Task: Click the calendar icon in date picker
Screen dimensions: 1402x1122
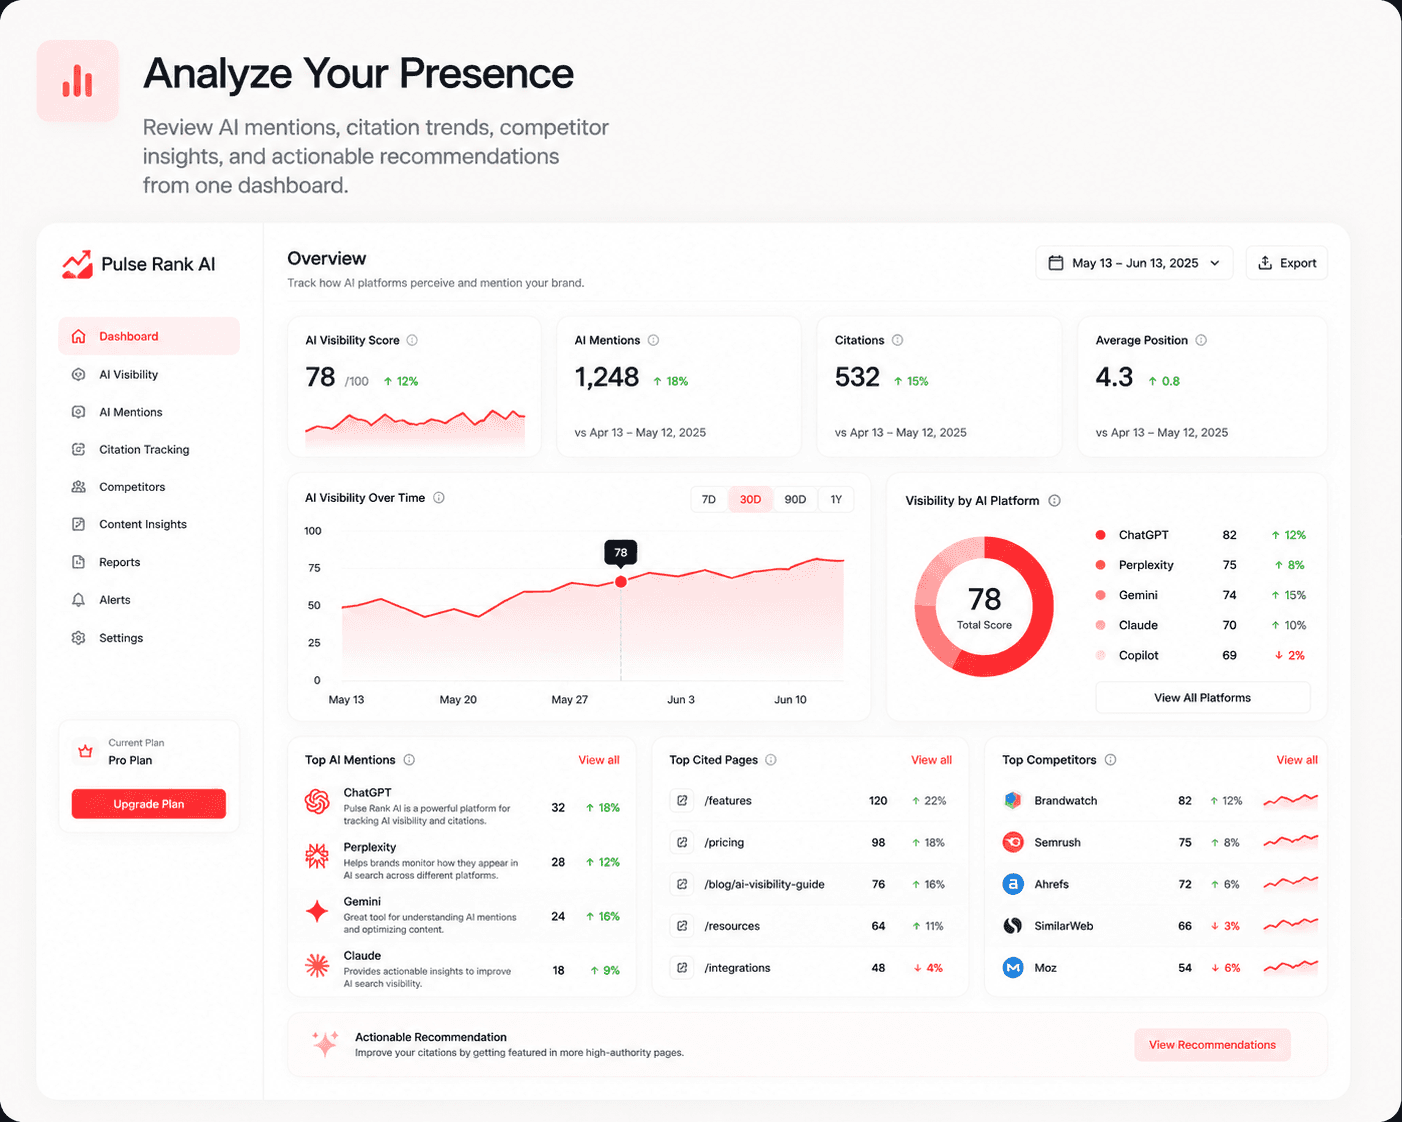Action: click(x=1055, y=263)
